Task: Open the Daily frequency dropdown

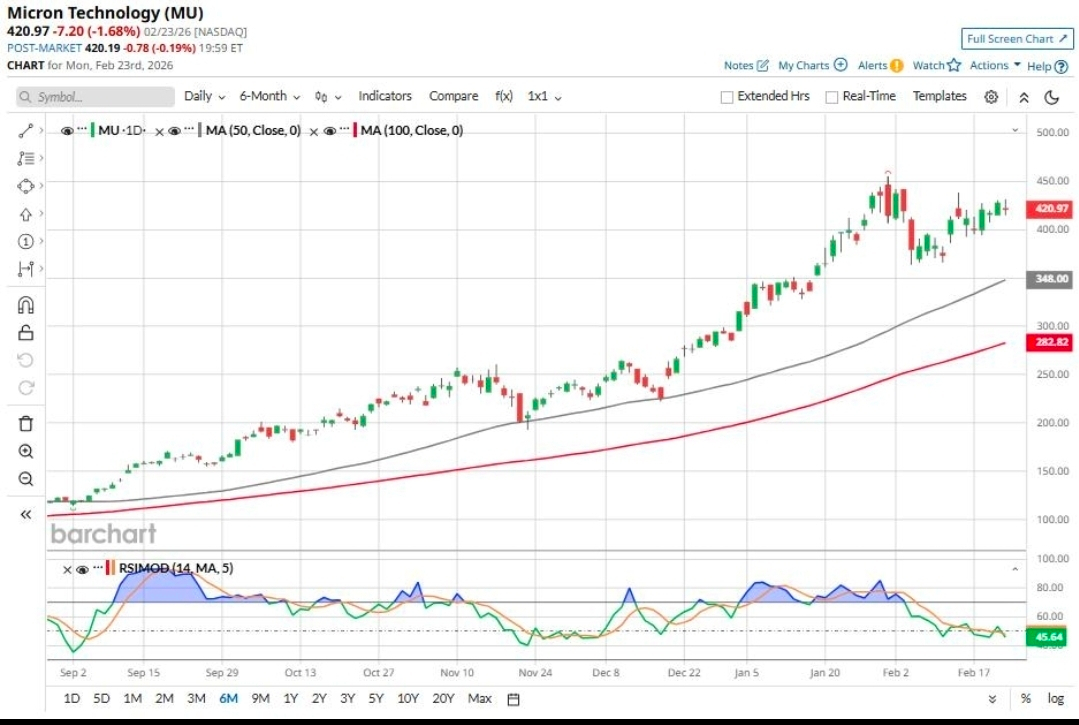Action: click(204, 96)
